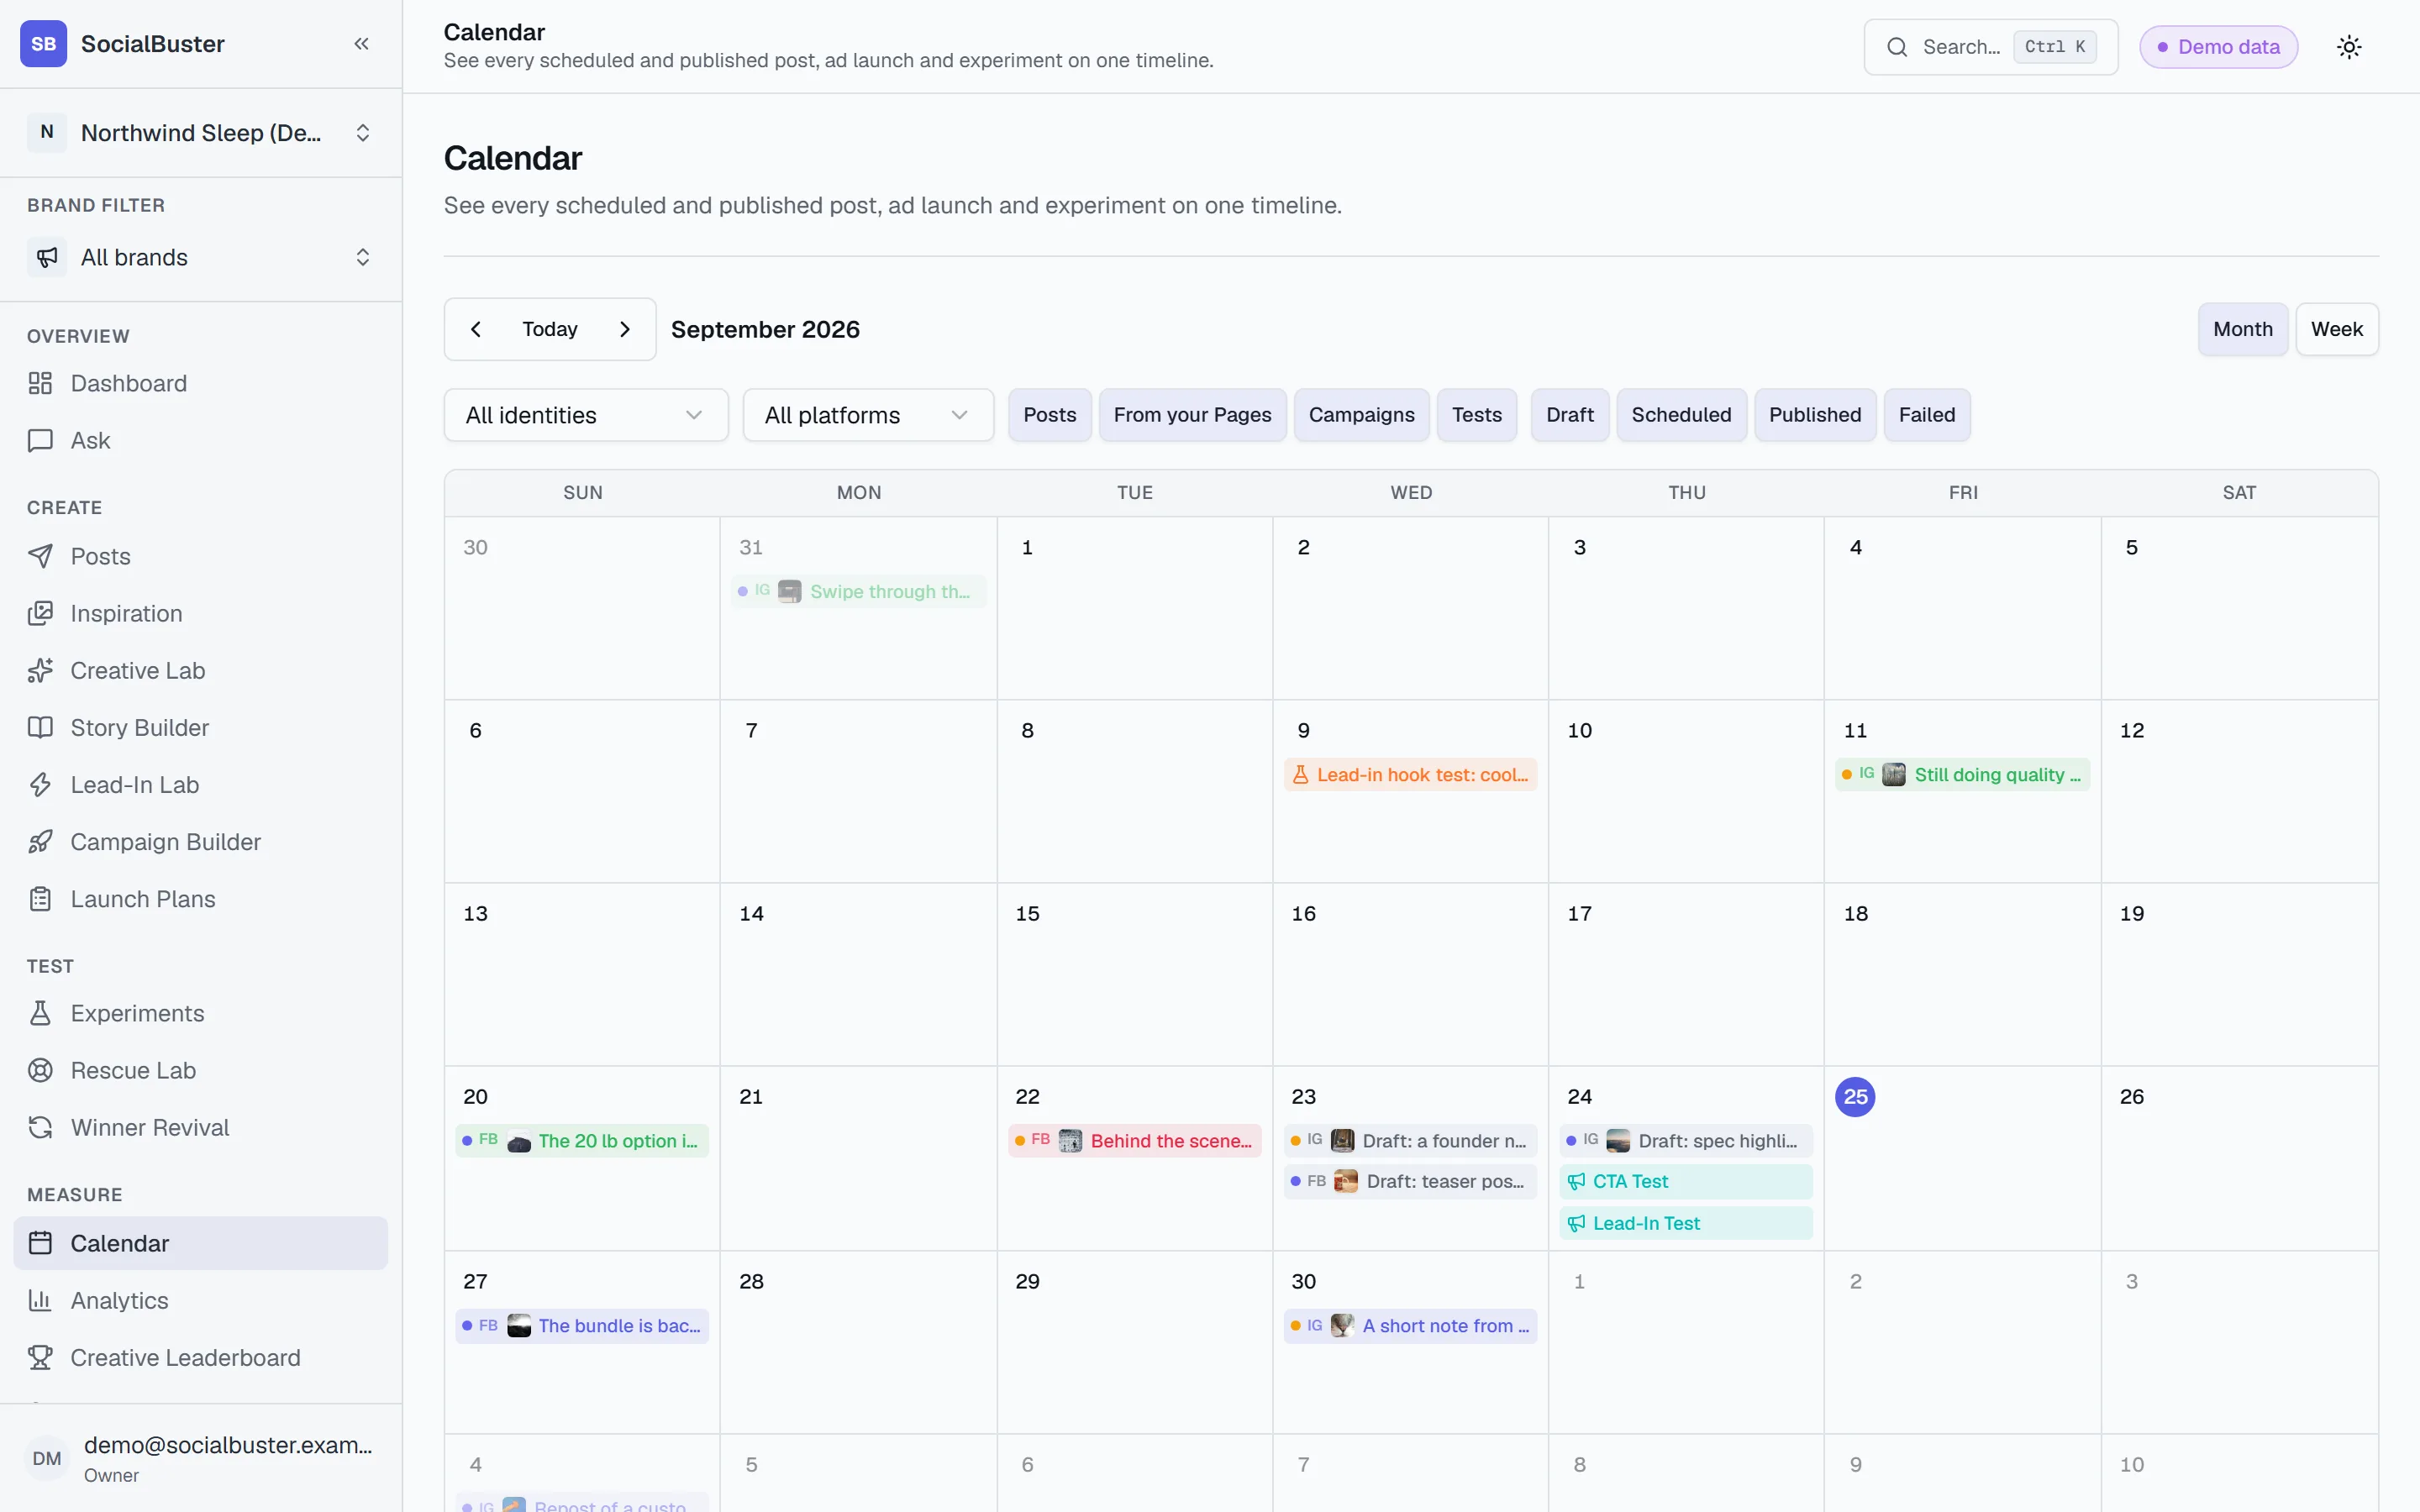The width and height of the screenshot is (2420, 1512).
Task: Open 'A short note from' post event
Action: 1410,1325
